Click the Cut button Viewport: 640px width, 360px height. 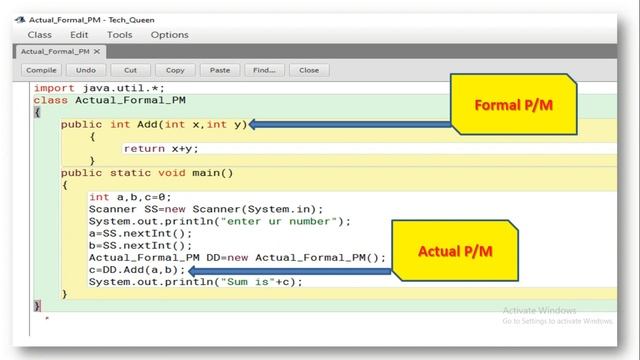pos(130,70)
